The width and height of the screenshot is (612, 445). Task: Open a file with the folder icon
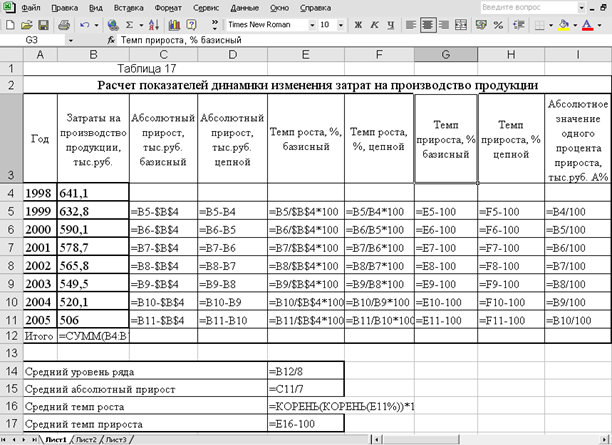point(28,23)
